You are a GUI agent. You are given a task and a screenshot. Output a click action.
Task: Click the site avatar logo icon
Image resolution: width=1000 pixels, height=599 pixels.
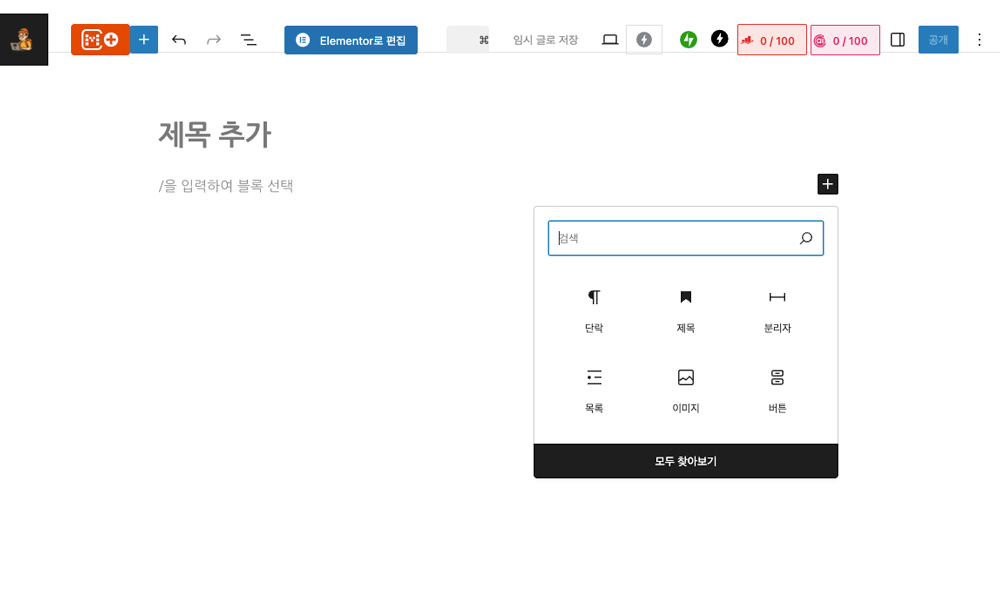(x=23, y=40)
